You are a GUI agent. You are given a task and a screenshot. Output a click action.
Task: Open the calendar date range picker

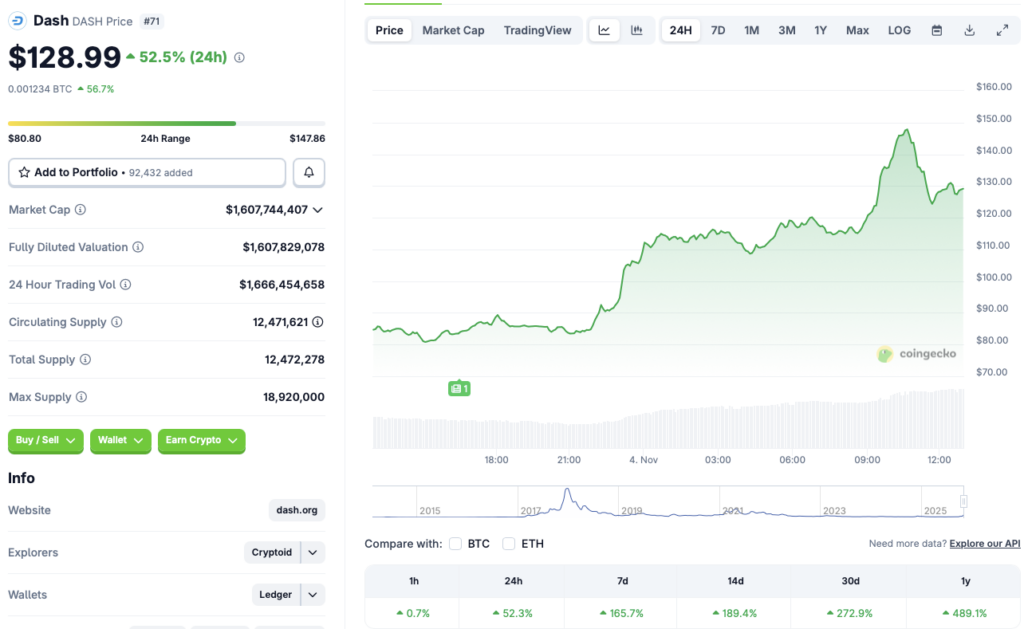(937, 30)
